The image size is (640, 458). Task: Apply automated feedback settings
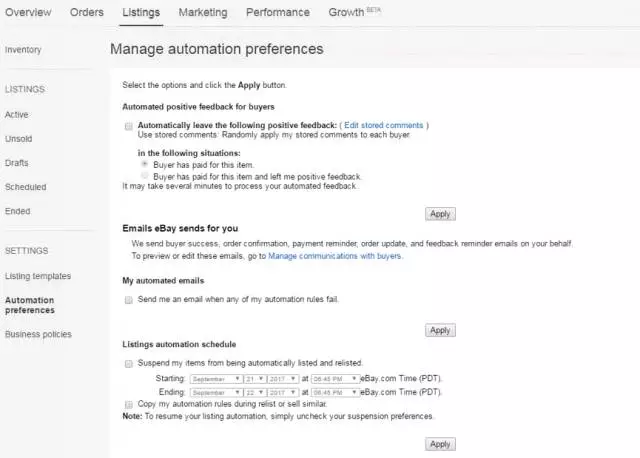click(440, 214)
